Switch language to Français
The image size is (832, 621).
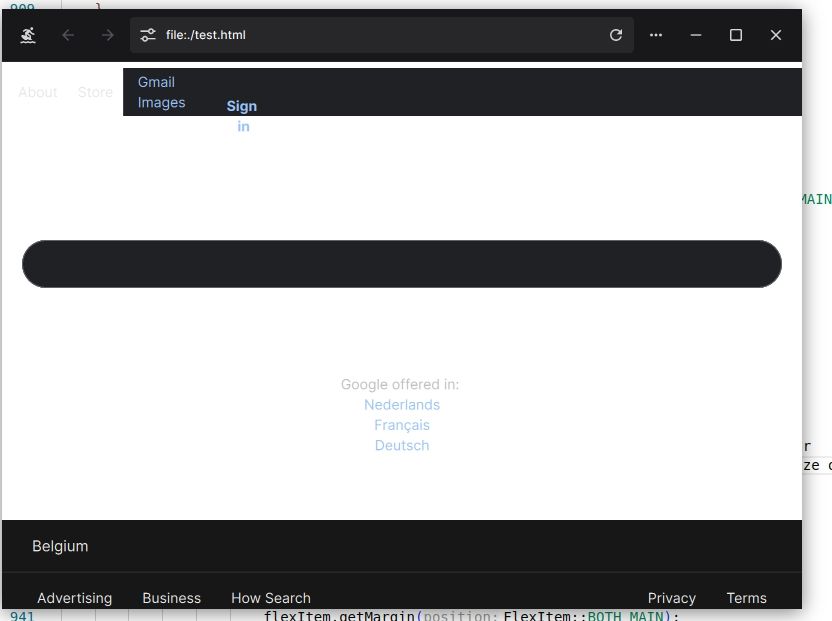(x=402, y=425)
